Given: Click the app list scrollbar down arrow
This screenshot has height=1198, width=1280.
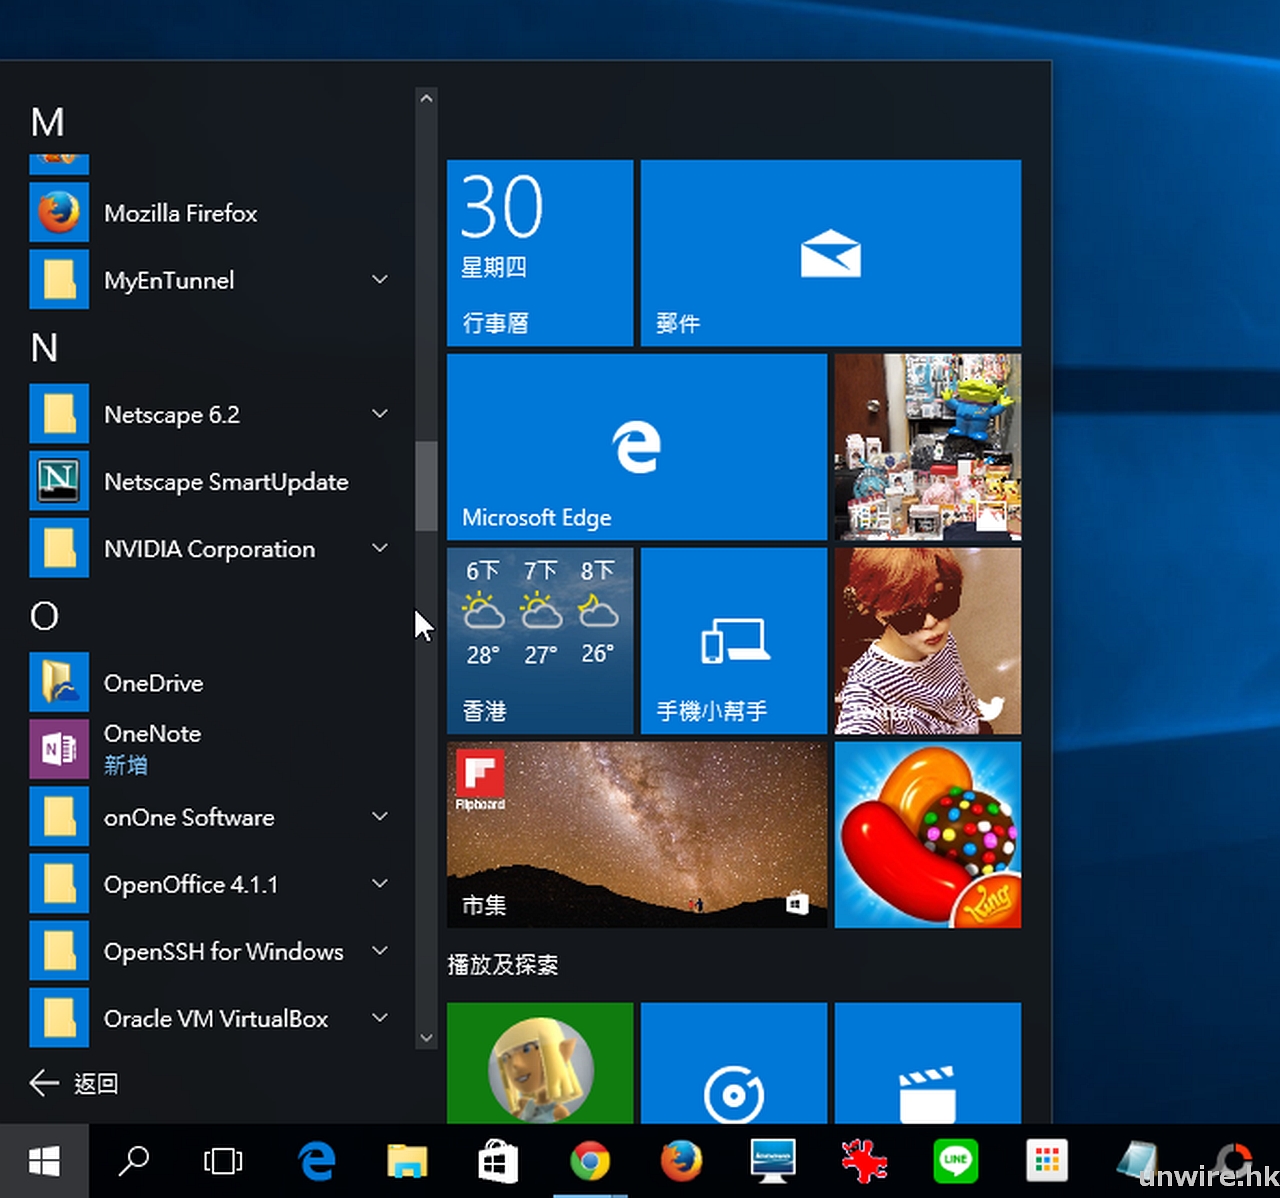Looking at the screenshot, I should point(426,1038).
